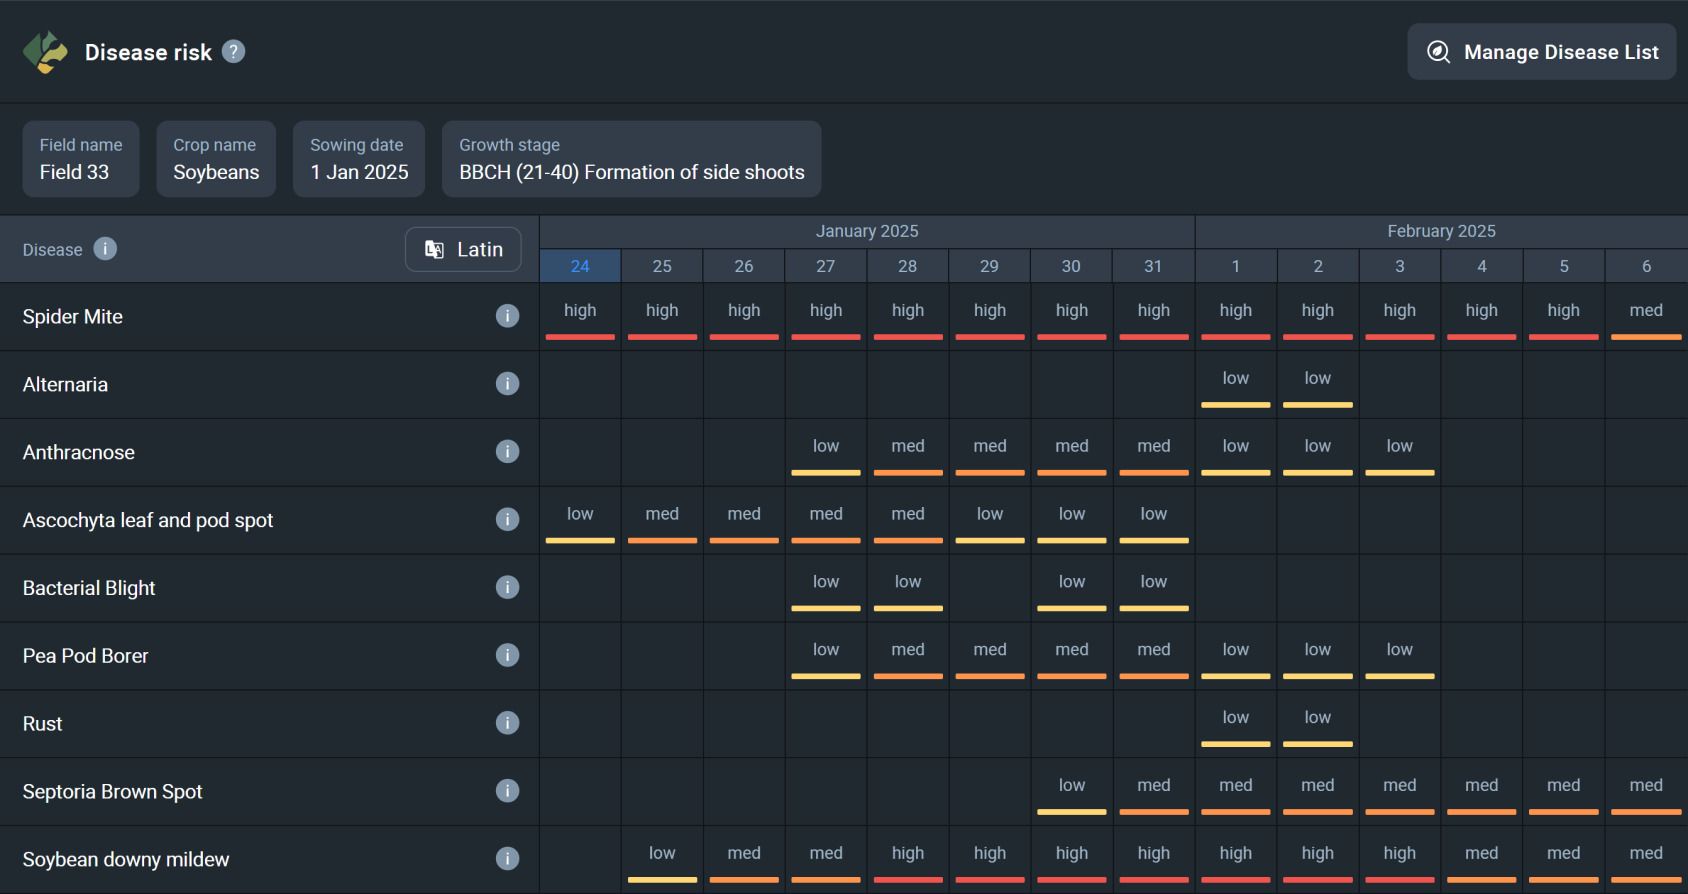
Task: Click the help icon beside Disease risk
Action: pos(233,51)
